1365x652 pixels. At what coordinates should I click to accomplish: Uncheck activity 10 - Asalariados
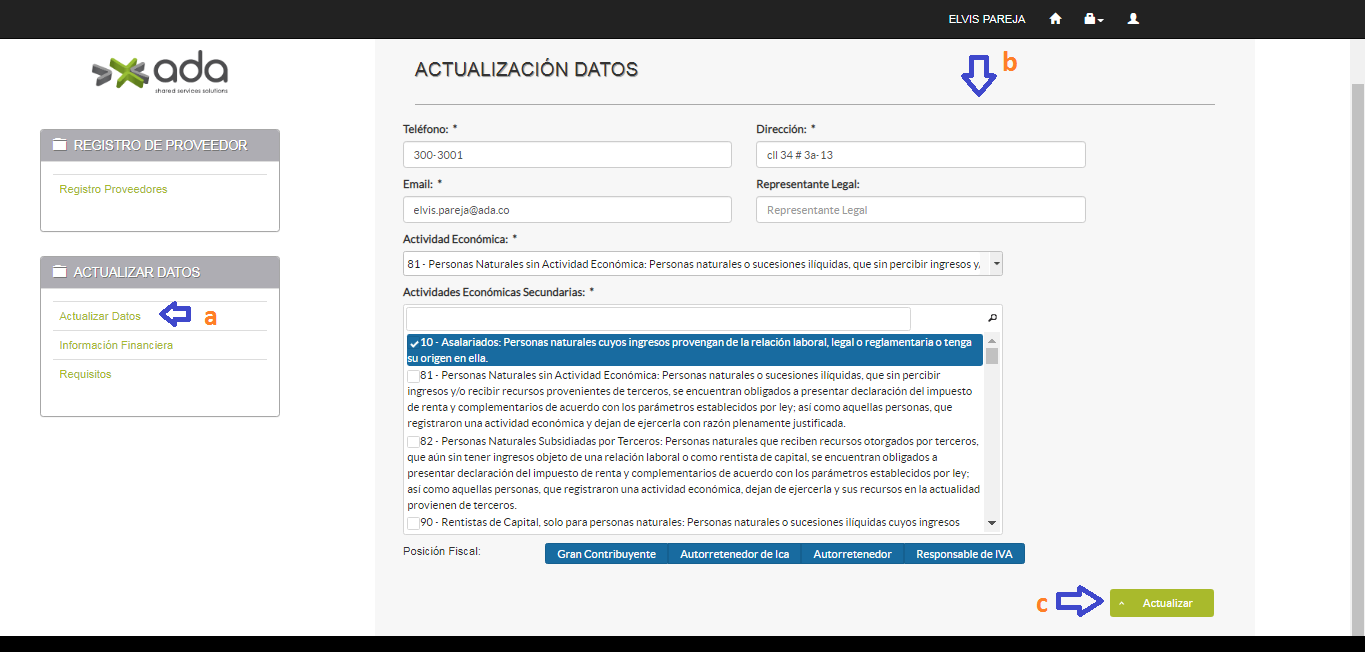click(414, 343)
